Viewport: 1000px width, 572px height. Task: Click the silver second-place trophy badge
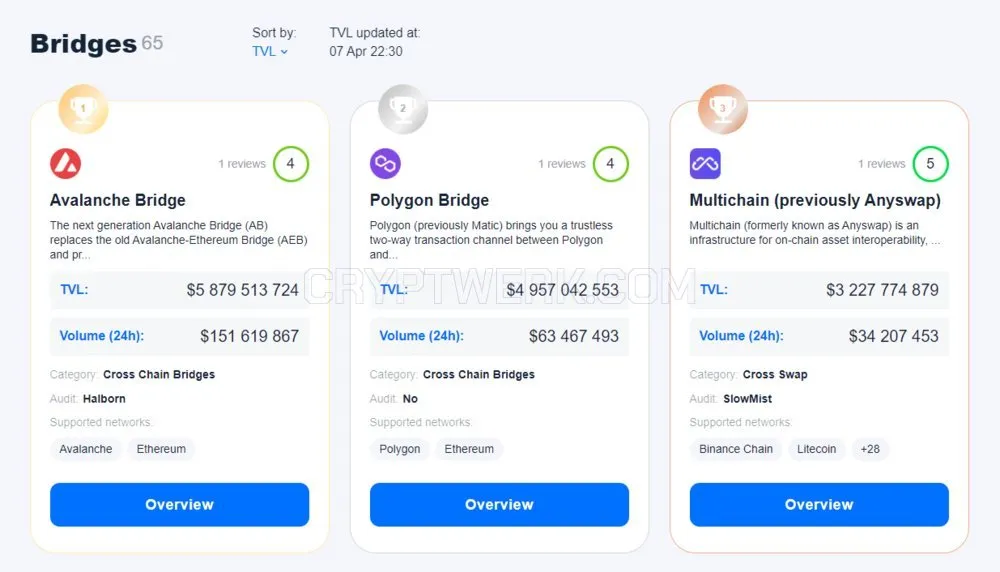402,109
